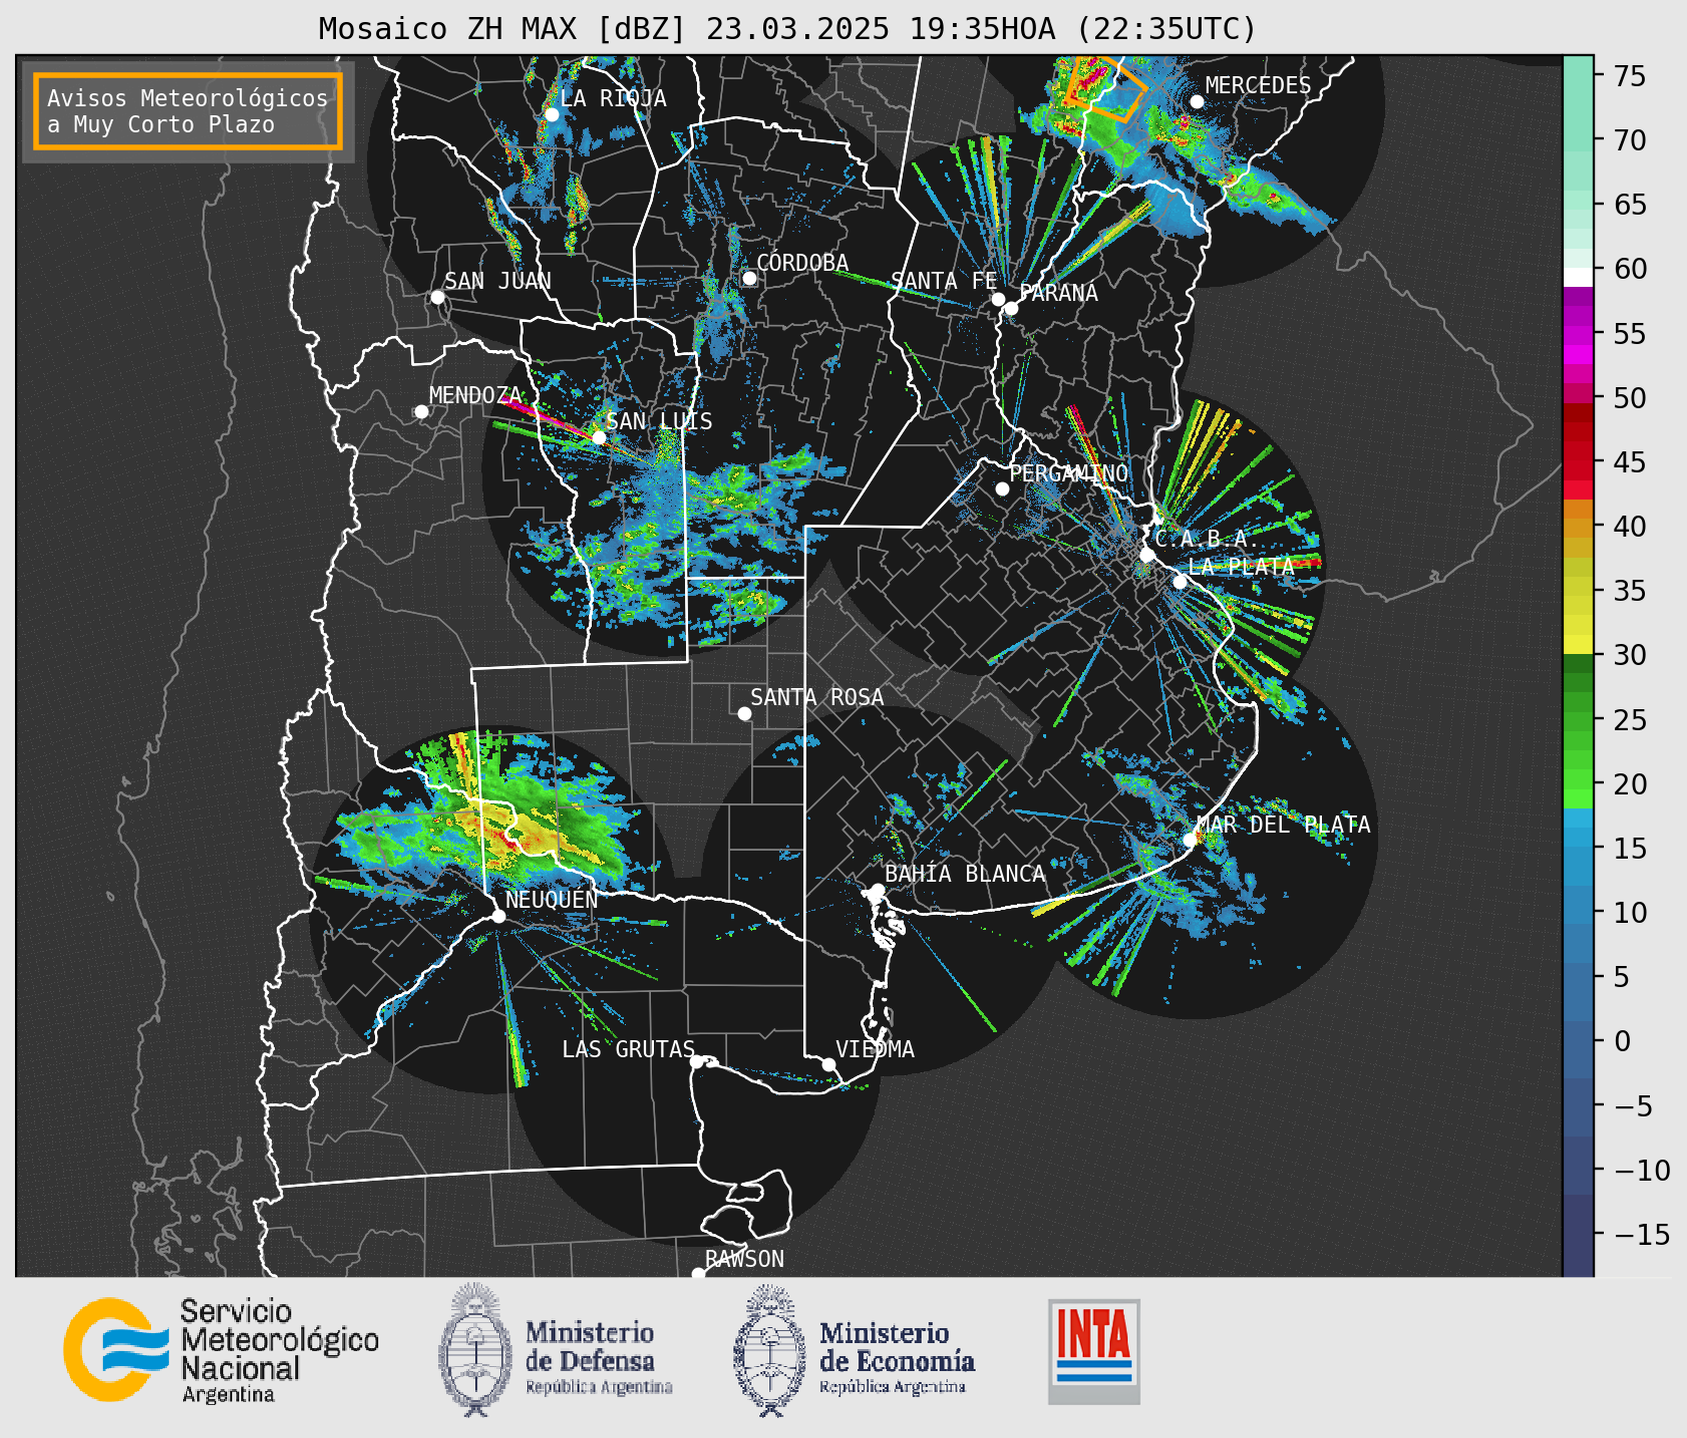
Task: Click the SANTA ROSA city dot
Action: (744, 713)
